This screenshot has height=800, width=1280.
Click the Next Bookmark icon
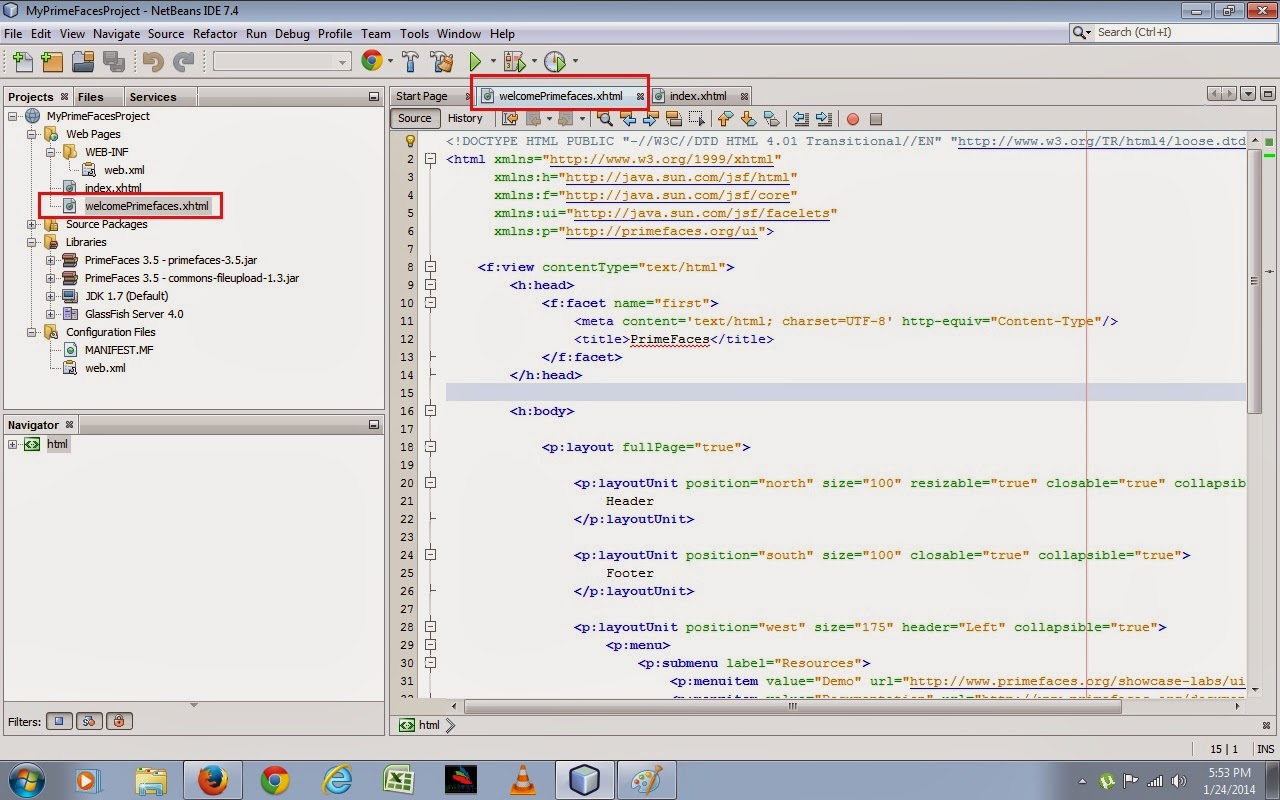coord(747,119)
